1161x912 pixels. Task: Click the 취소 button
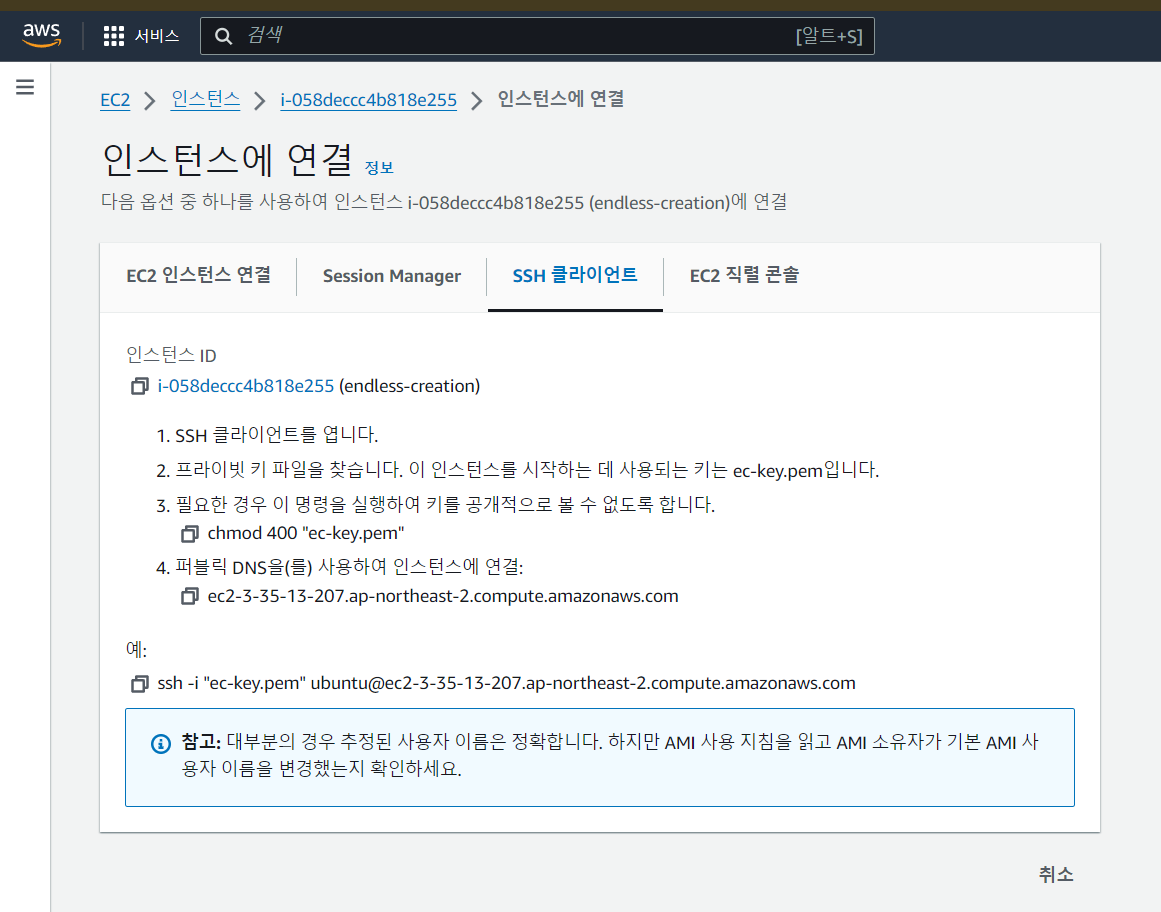[x=1056, y=874]
